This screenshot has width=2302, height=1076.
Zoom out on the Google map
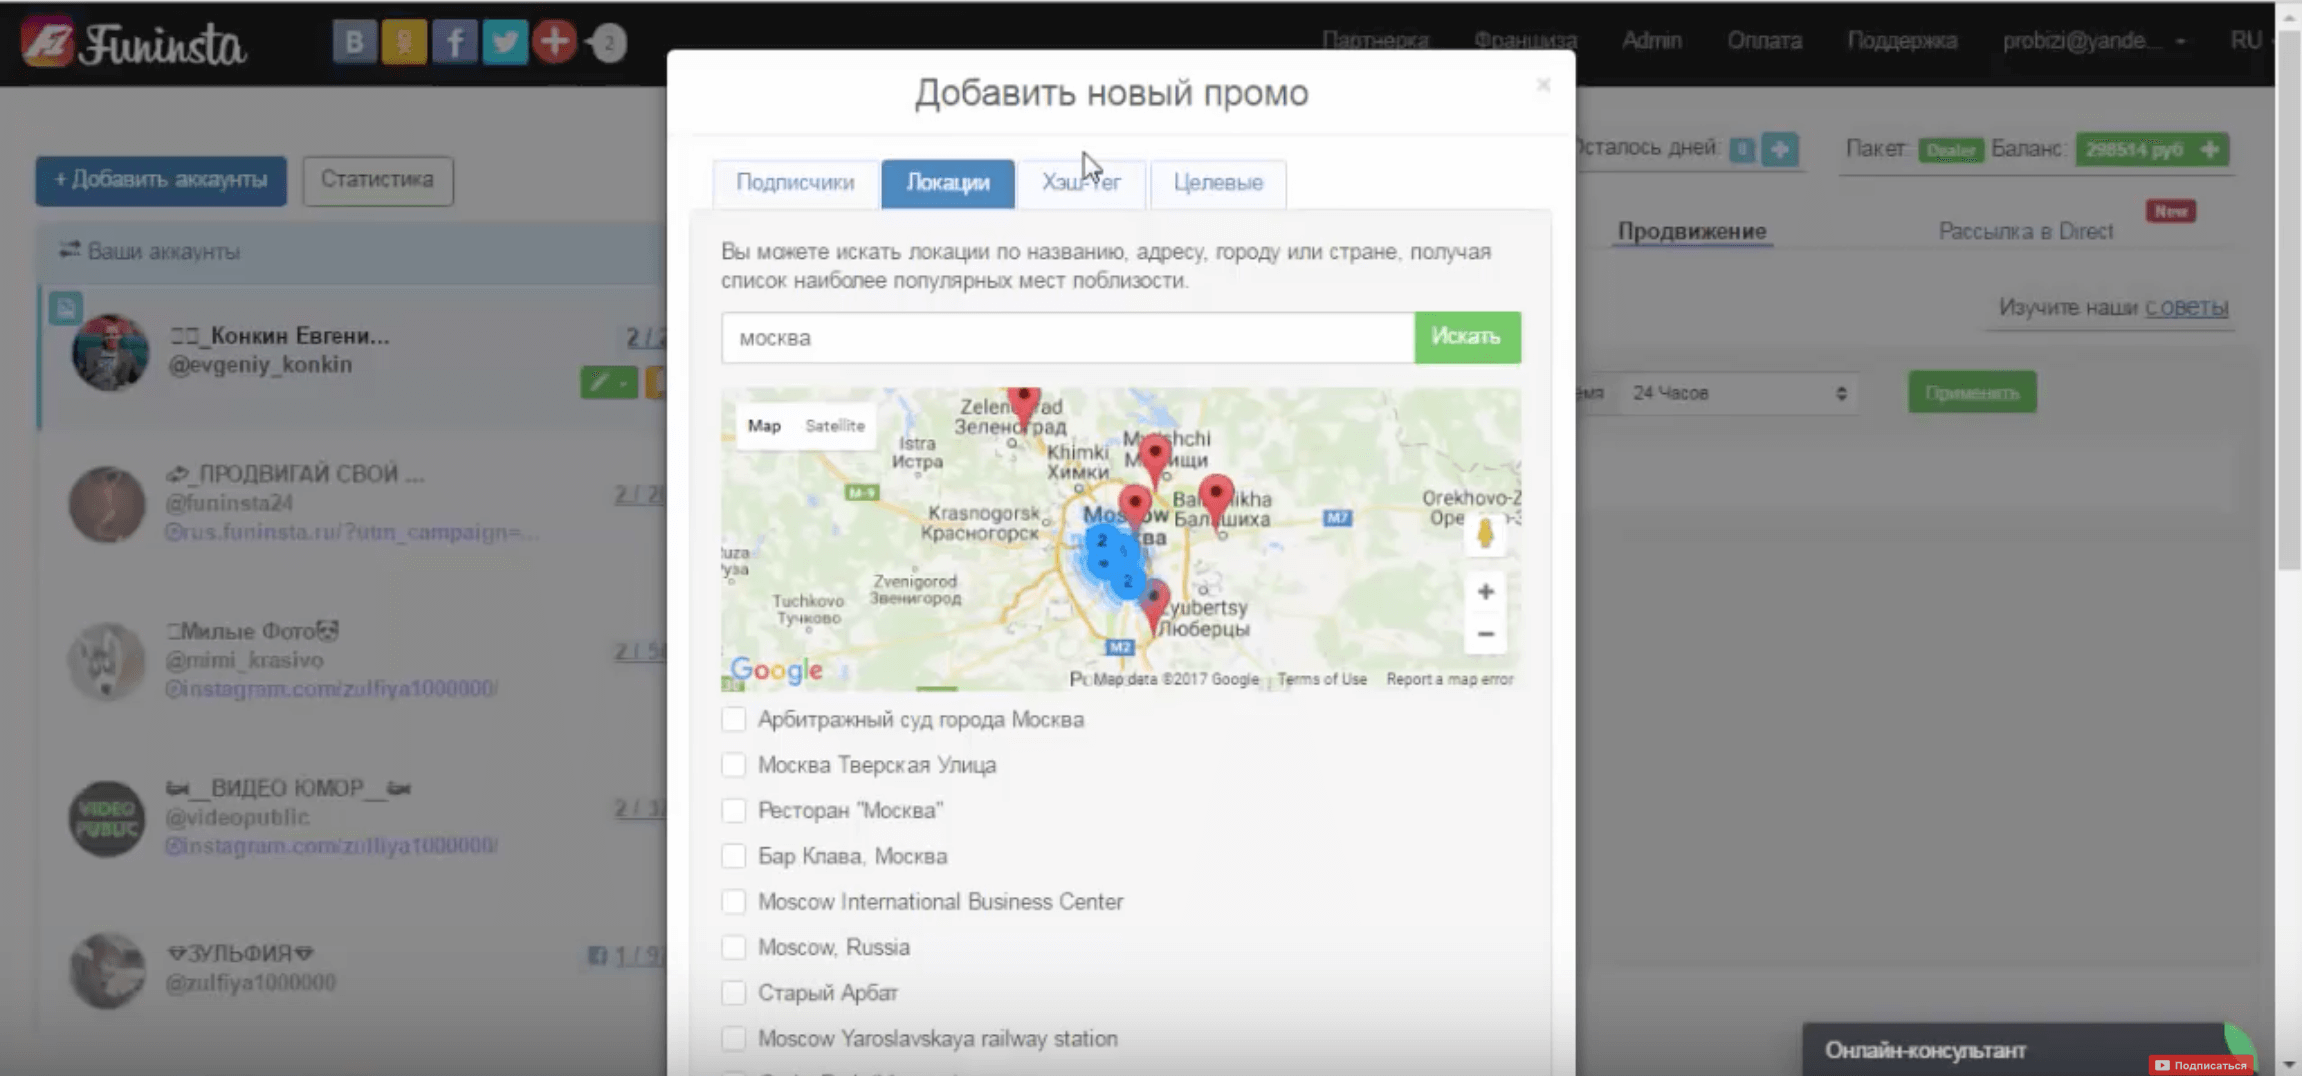(x=1485, y=634)
